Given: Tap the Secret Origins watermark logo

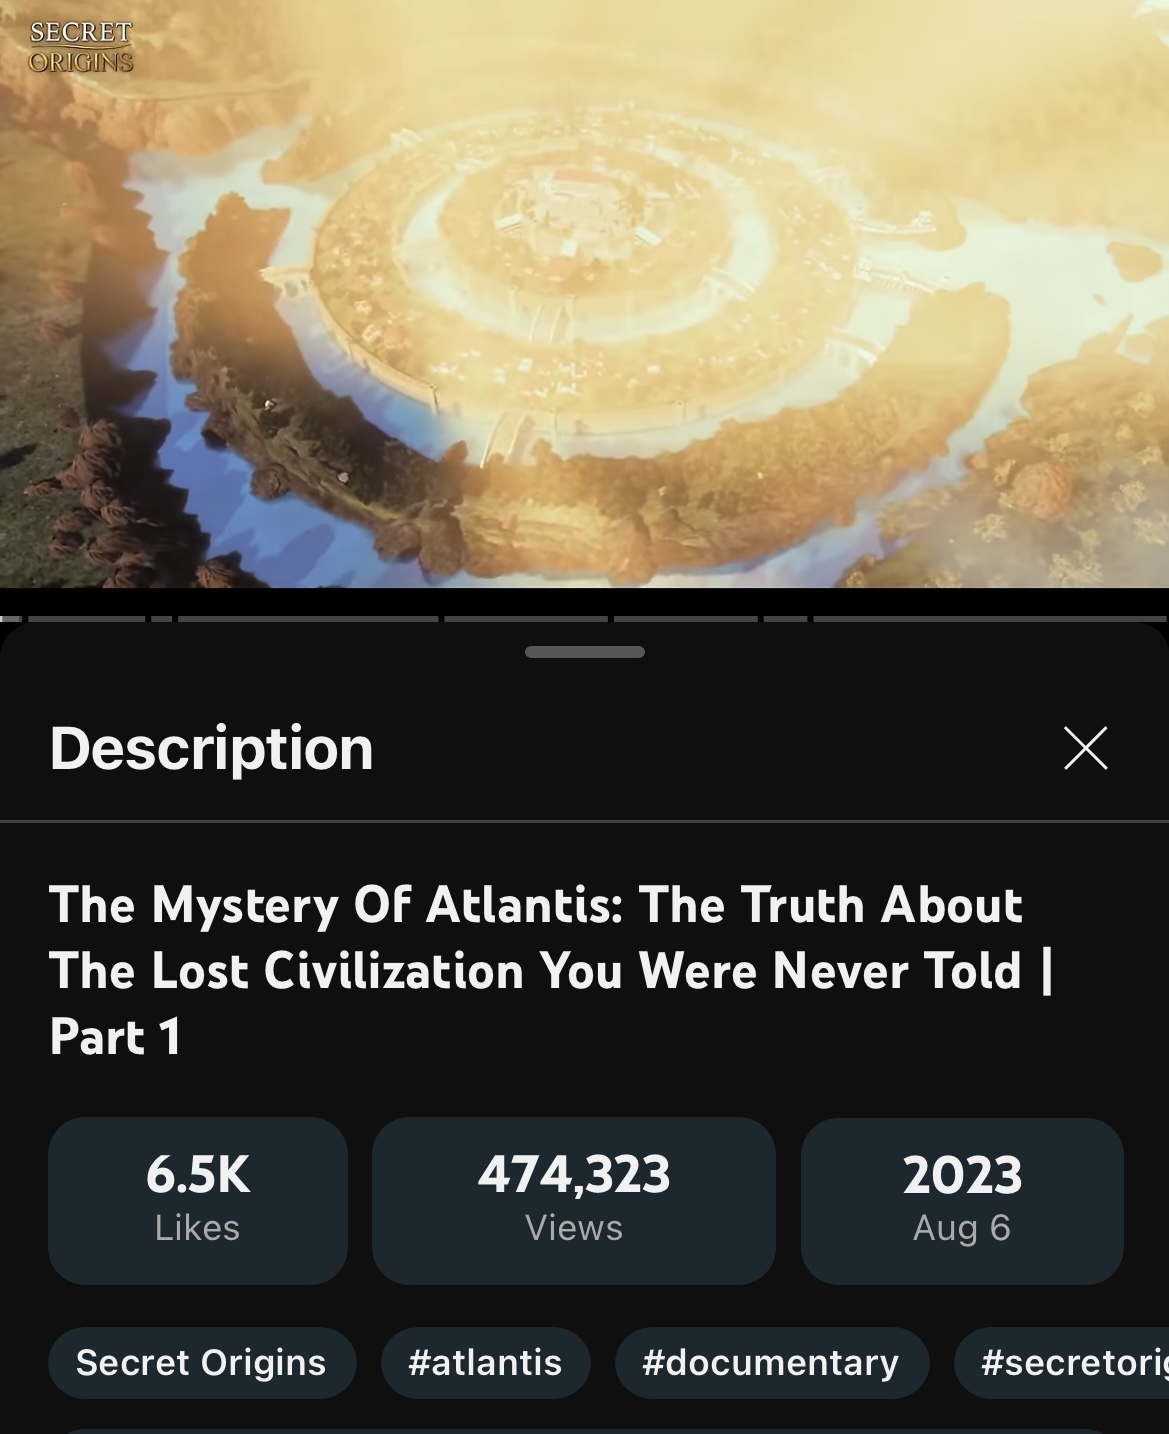Looking at the screenshot, I should [81, 46].
